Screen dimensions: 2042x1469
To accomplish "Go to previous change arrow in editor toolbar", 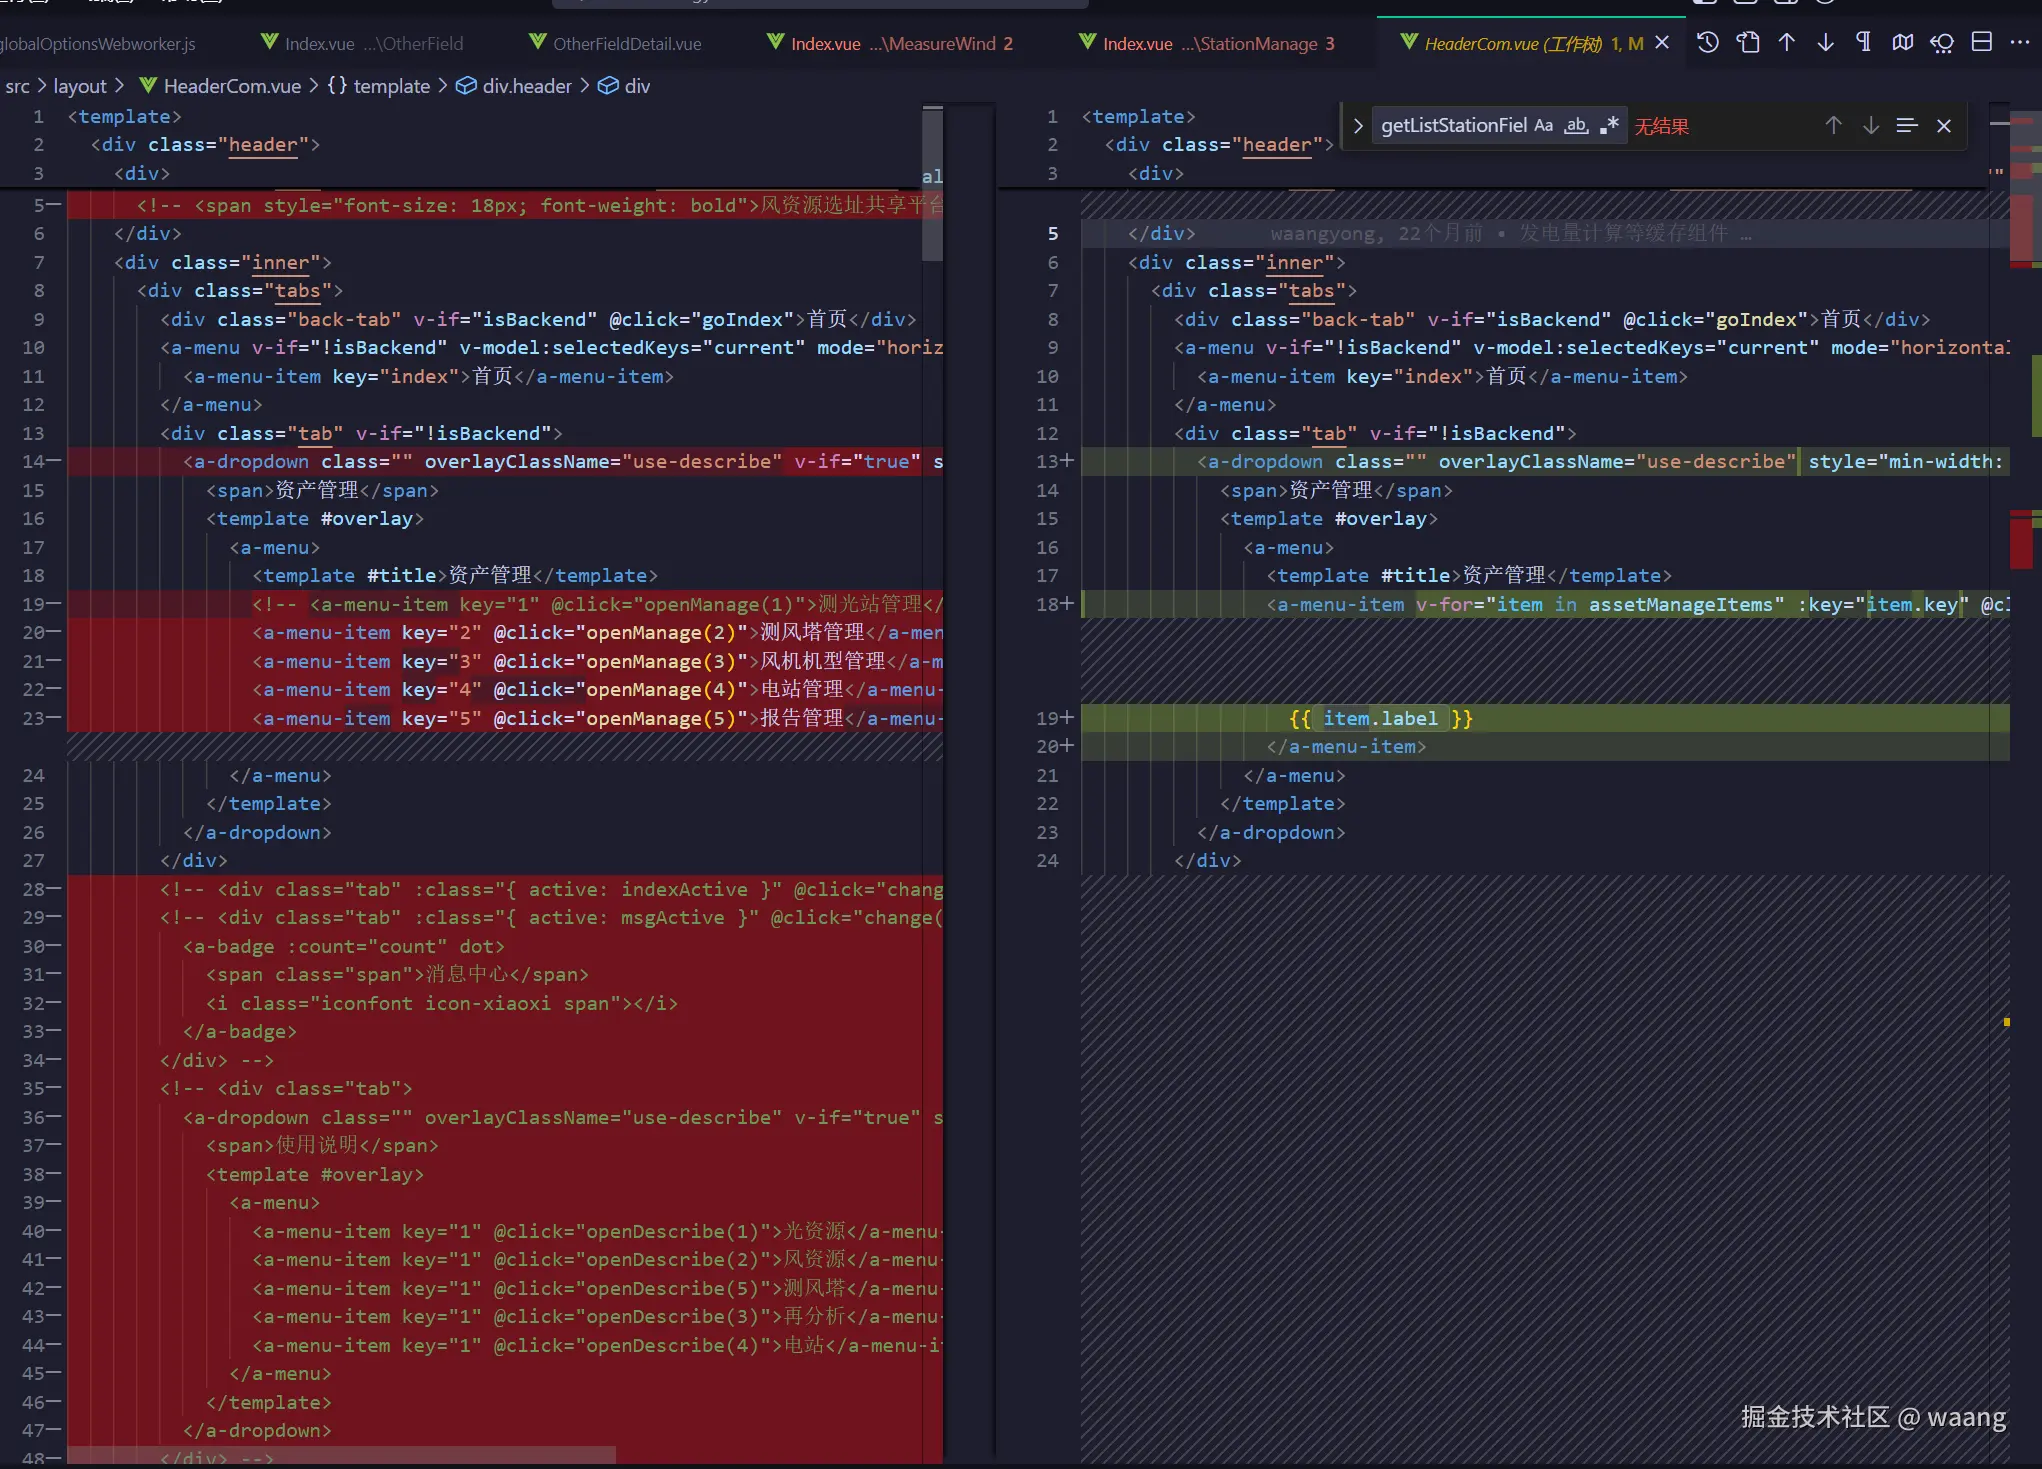I will click(x=1786, y=42).
